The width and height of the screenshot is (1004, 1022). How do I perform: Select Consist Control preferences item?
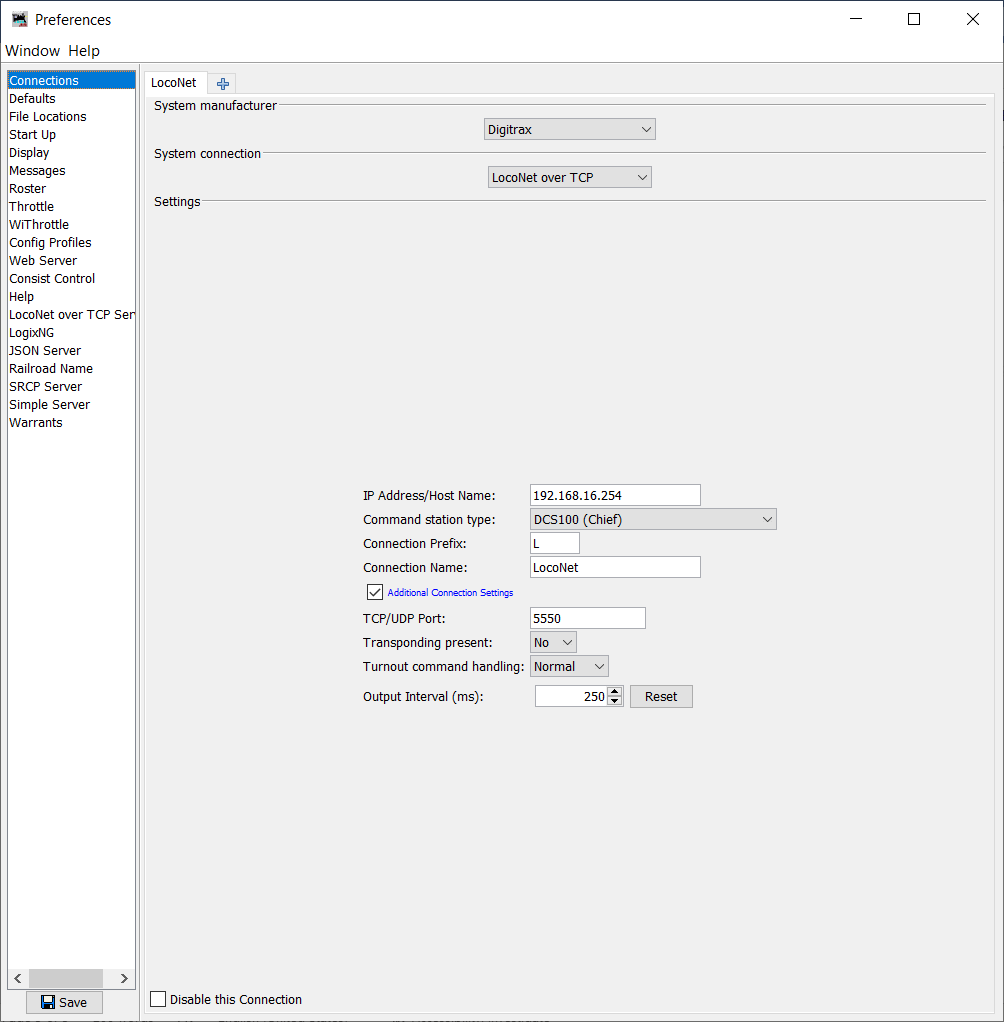pos(72,278)
